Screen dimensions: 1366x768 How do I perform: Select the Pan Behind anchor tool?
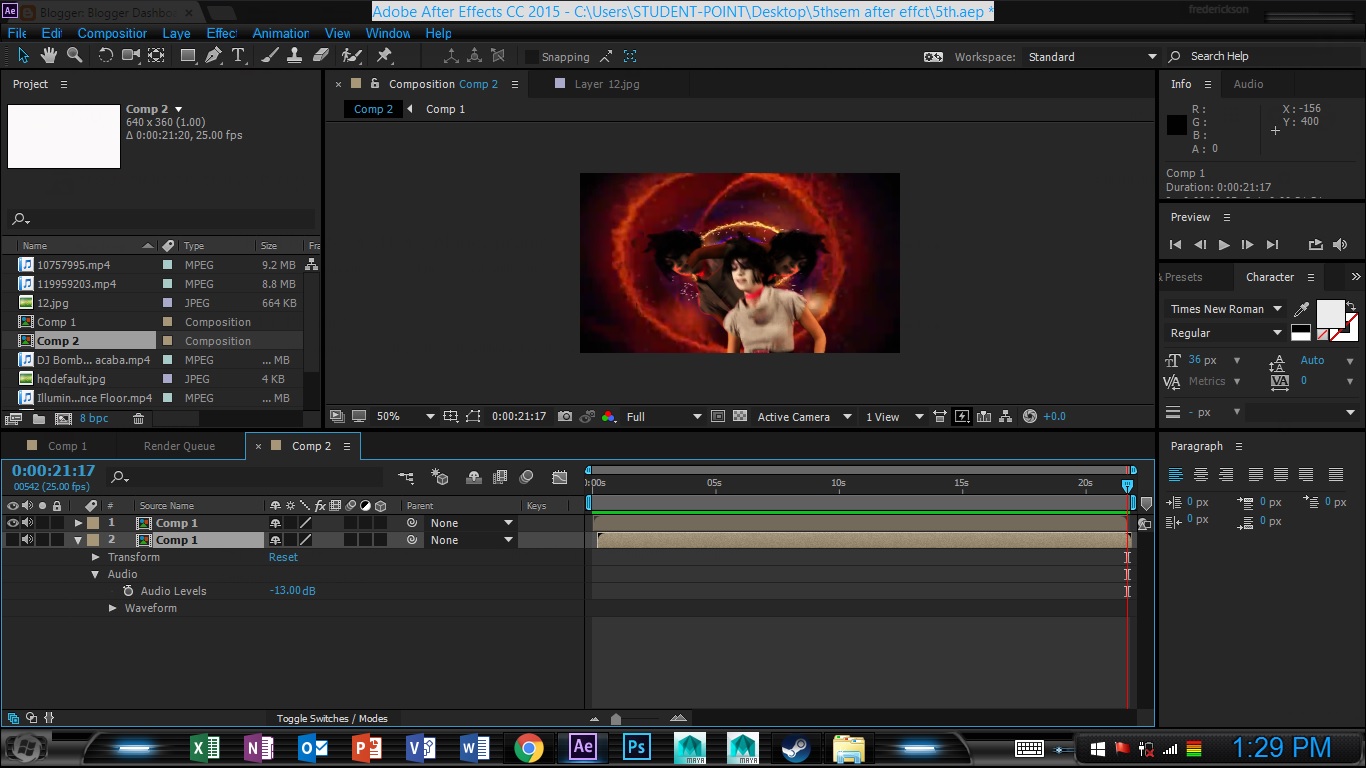tap(157, 56)
